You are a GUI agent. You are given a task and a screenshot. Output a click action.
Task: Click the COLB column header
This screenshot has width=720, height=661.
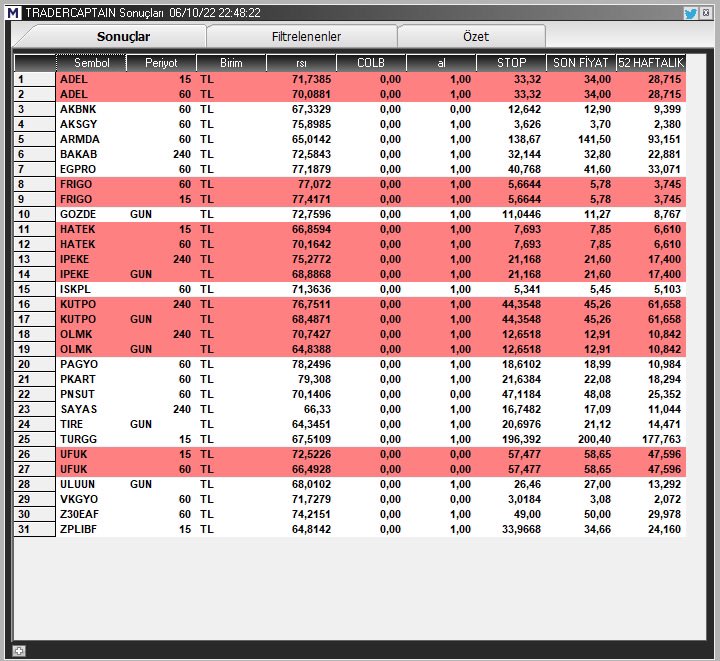click(x=371, y=63)
